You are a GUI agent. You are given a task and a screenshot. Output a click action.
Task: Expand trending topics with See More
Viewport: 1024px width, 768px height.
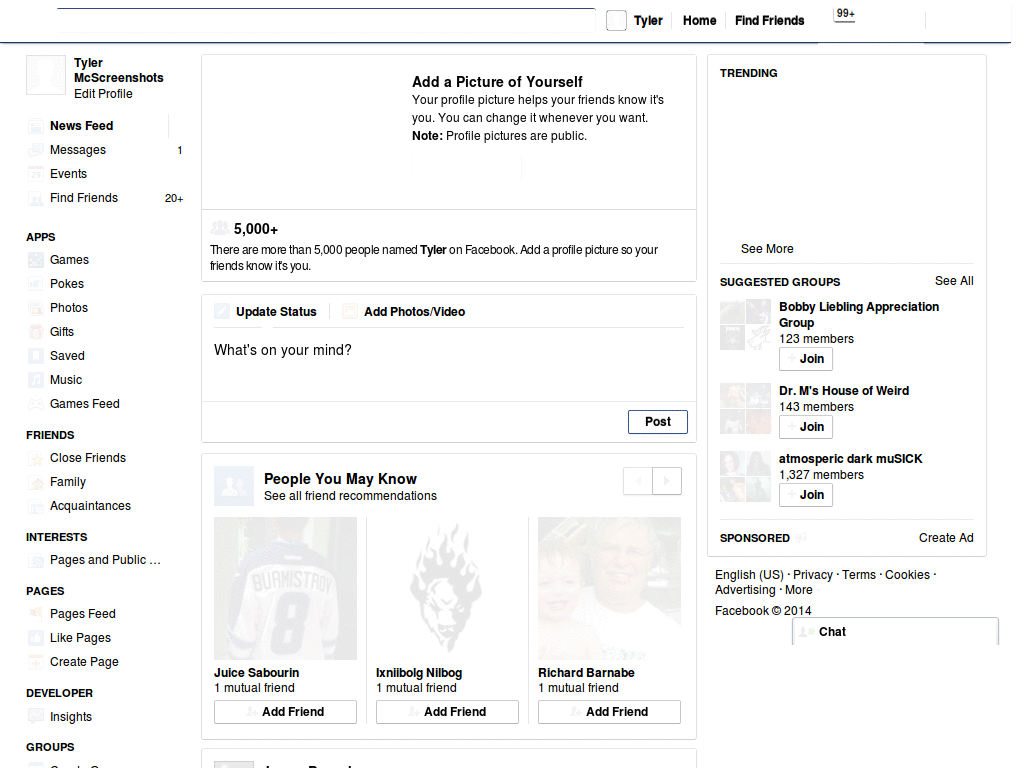[765, 248]
